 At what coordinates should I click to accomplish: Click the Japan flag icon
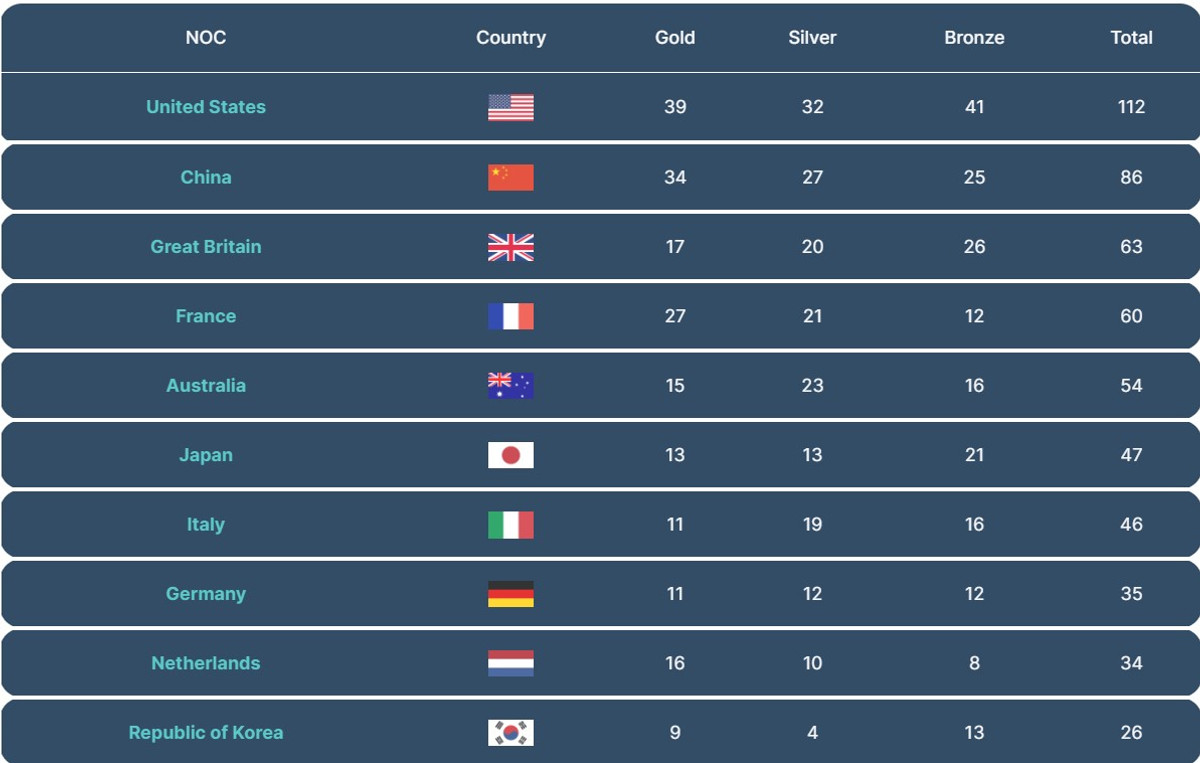pos(510,455)
